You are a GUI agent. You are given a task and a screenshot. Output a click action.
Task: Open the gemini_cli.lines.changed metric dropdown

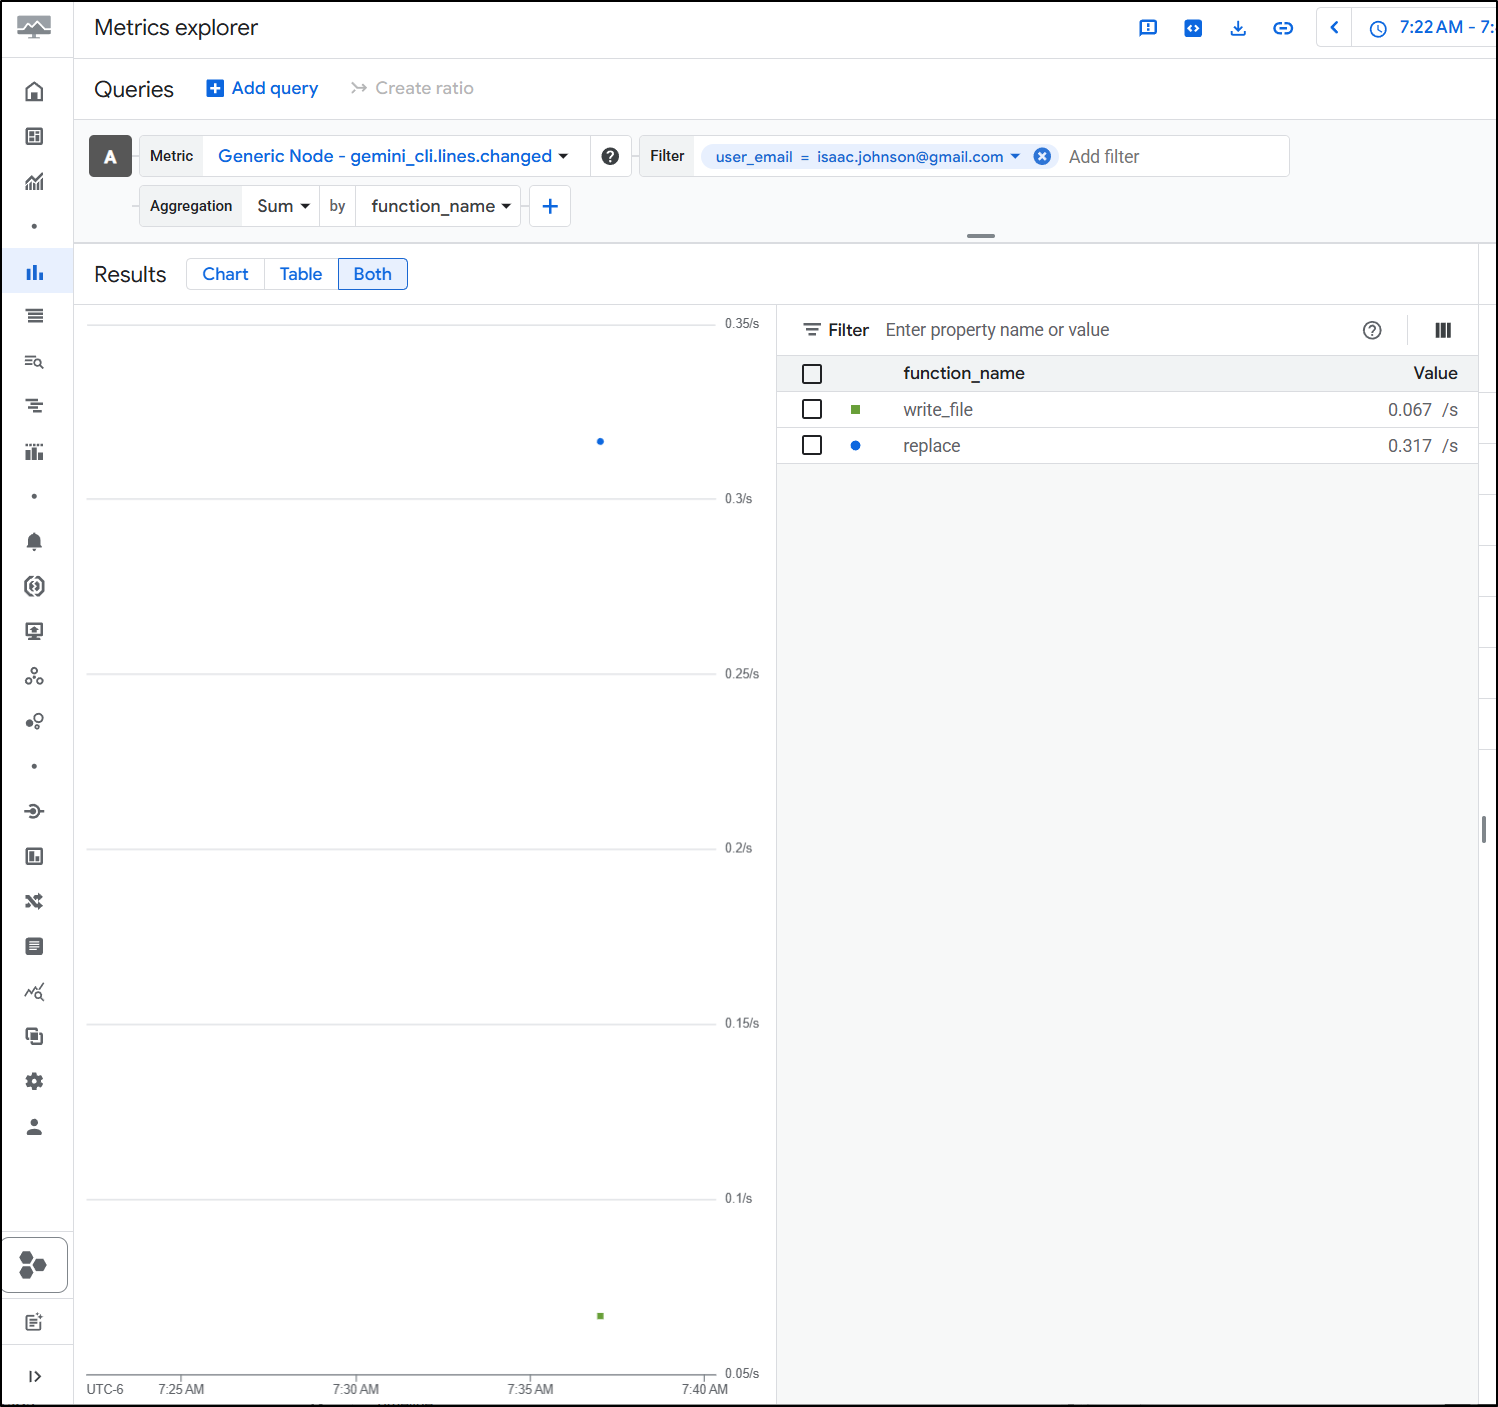[393, 156]
